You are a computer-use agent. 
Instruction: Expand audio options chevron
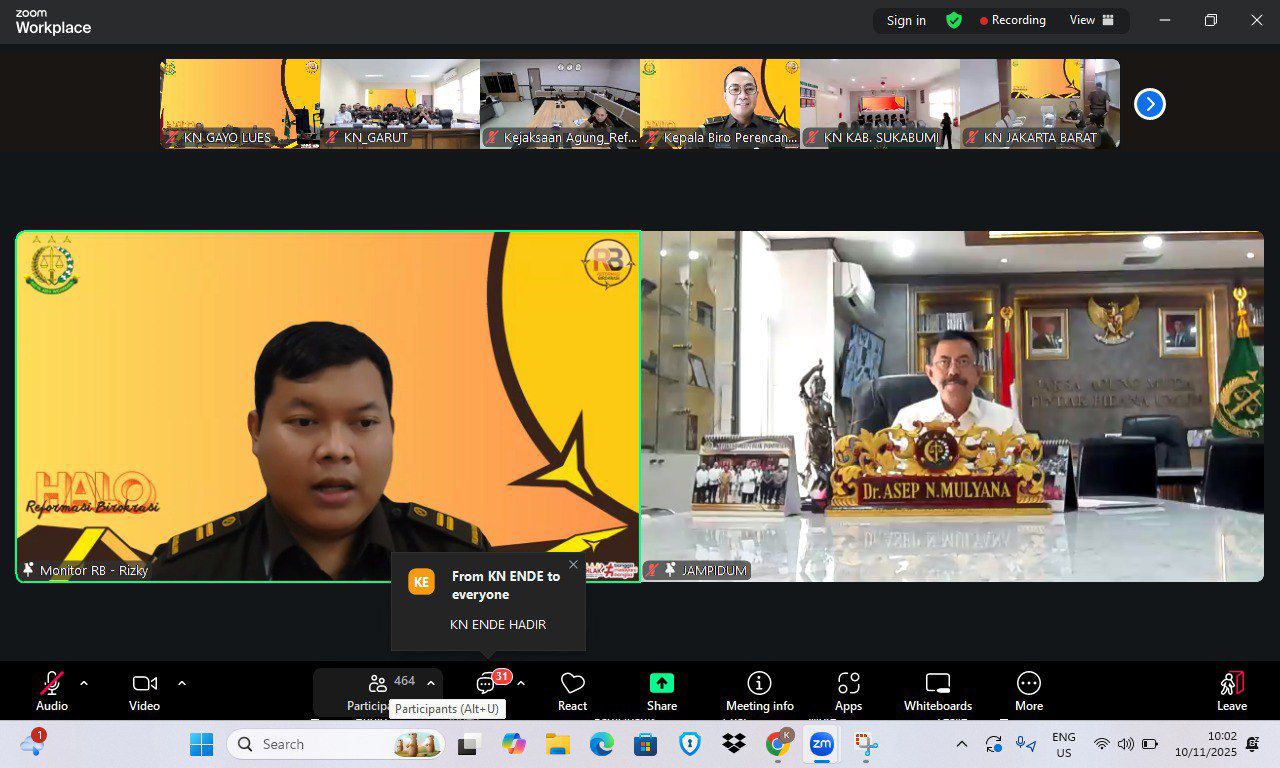[x=84, y=683]
